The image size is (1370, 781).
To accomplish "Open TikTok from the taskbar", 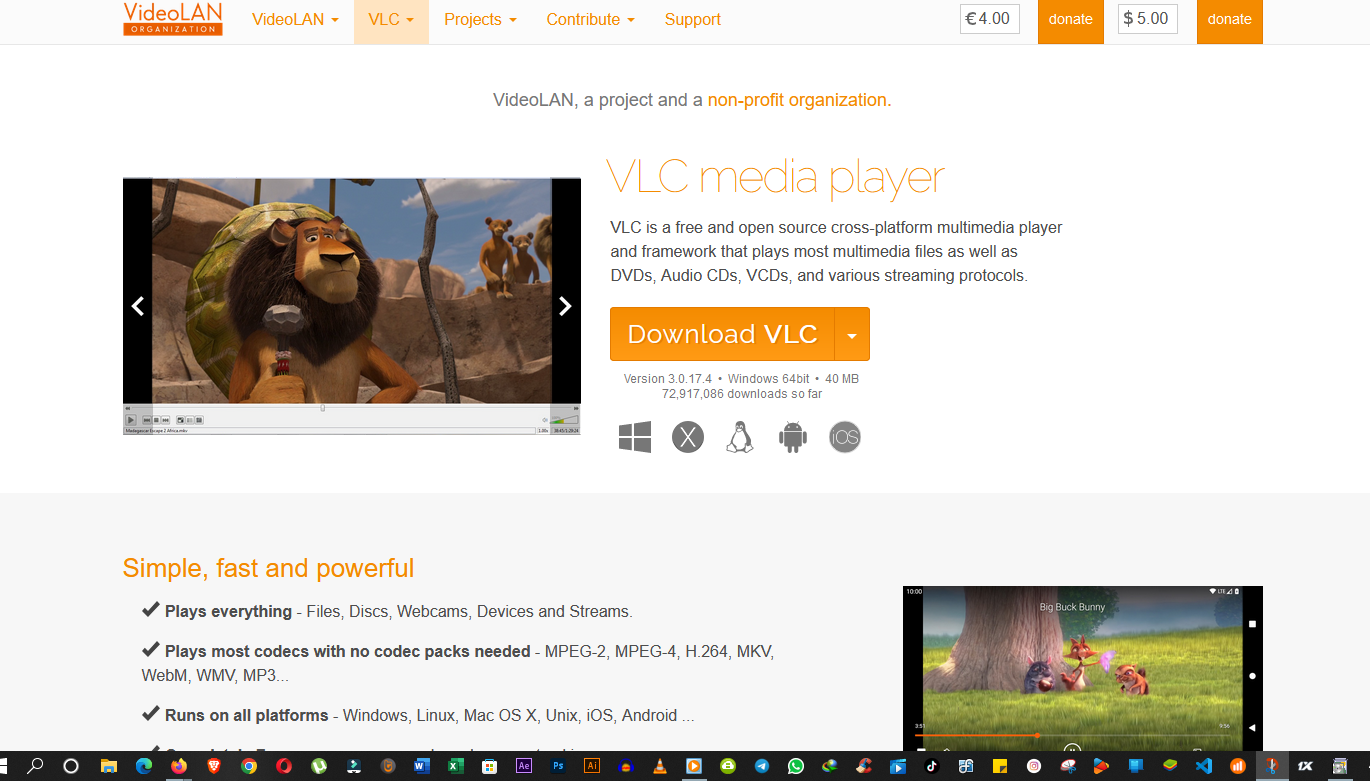I will pos(931,766).
